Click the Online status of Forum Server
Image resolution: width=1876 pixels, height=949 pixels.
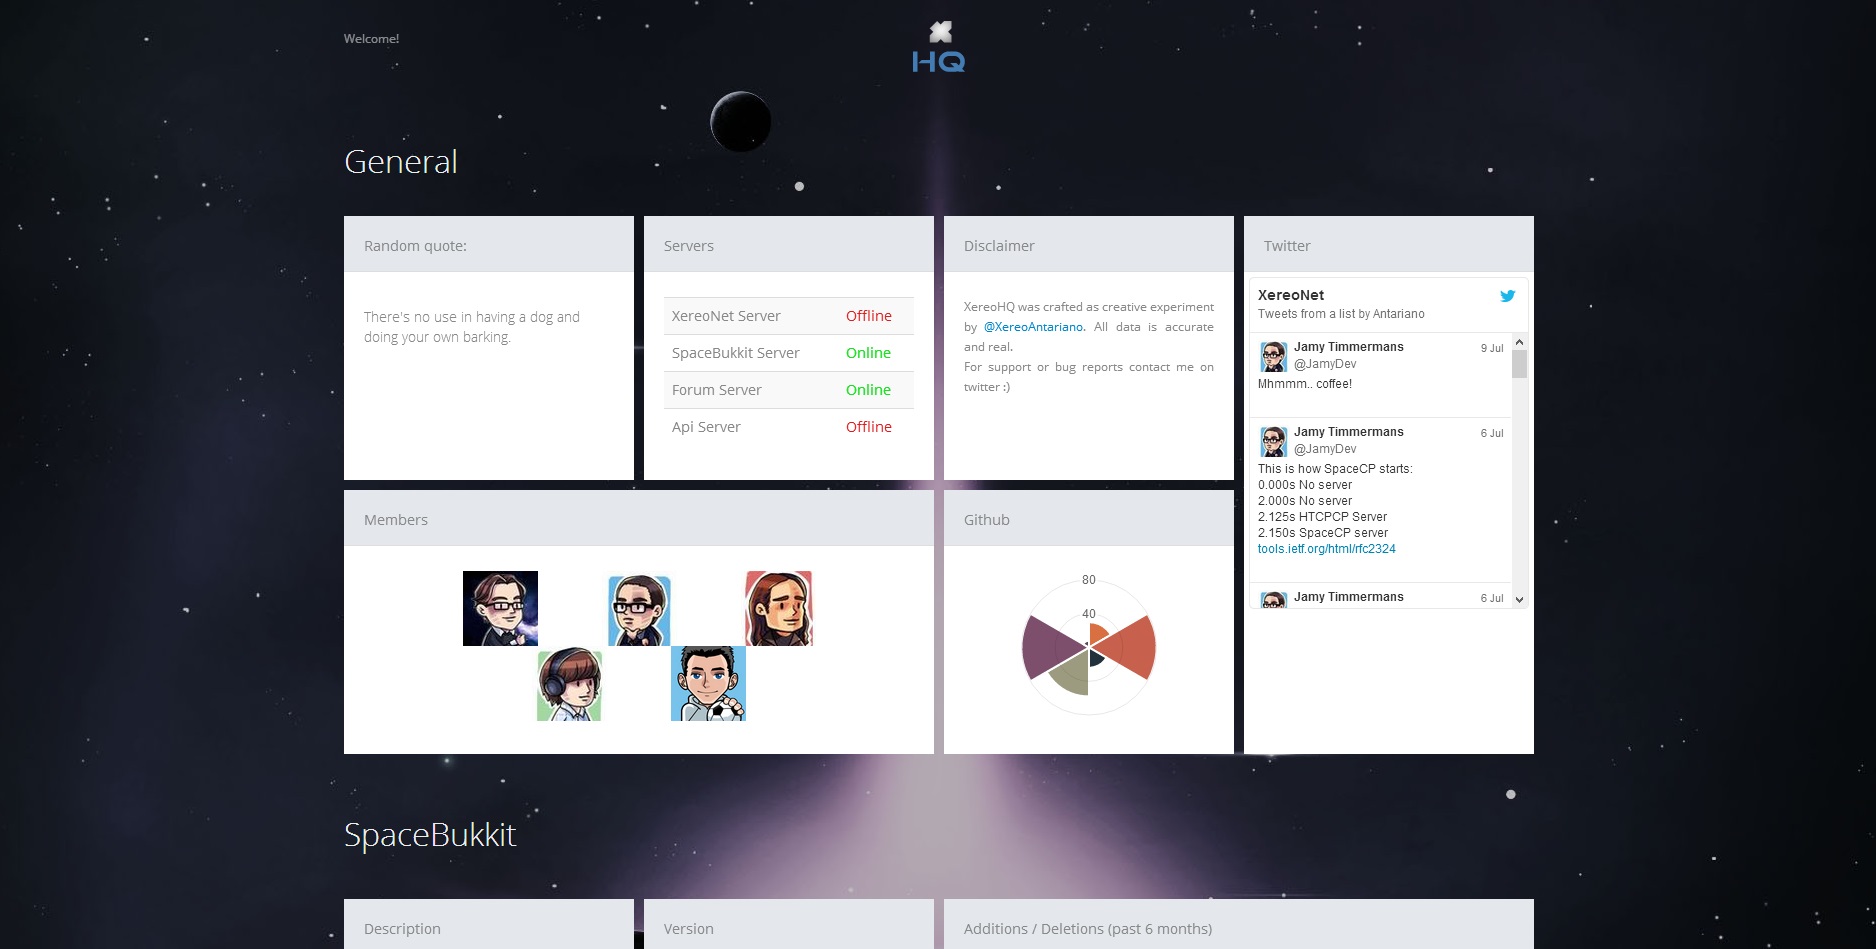[868, 390]
